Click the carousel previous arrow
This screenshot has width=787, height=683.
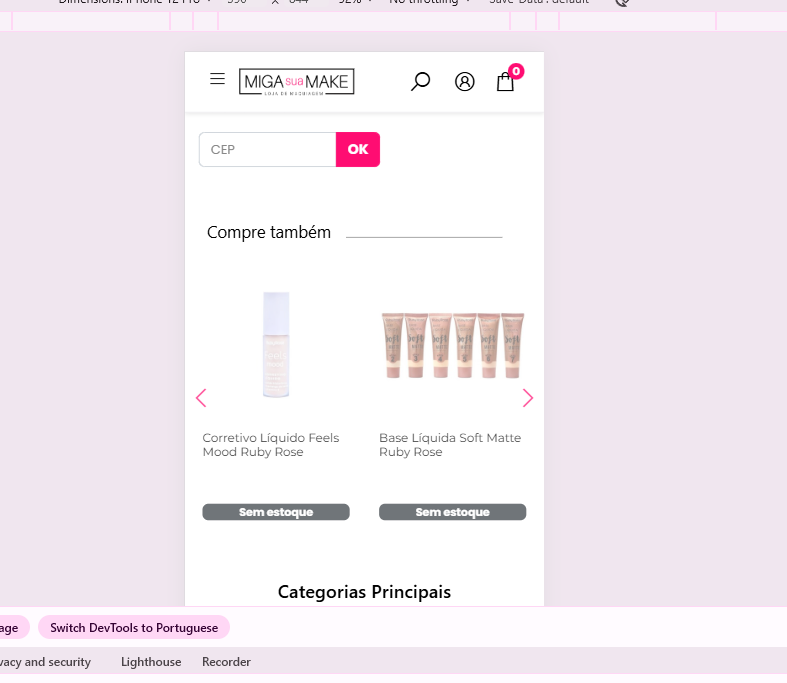coord(201,398)
